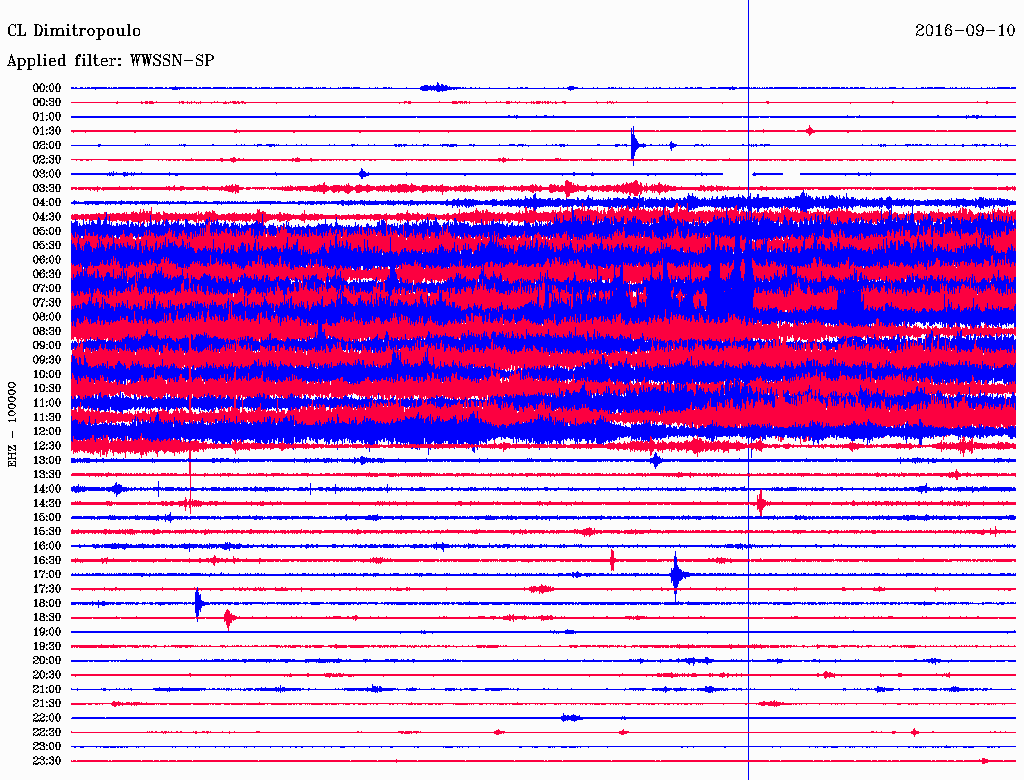Select the 07:00 time label
The width and height of the screenshot is (1024, 780).
coord(47,289)
